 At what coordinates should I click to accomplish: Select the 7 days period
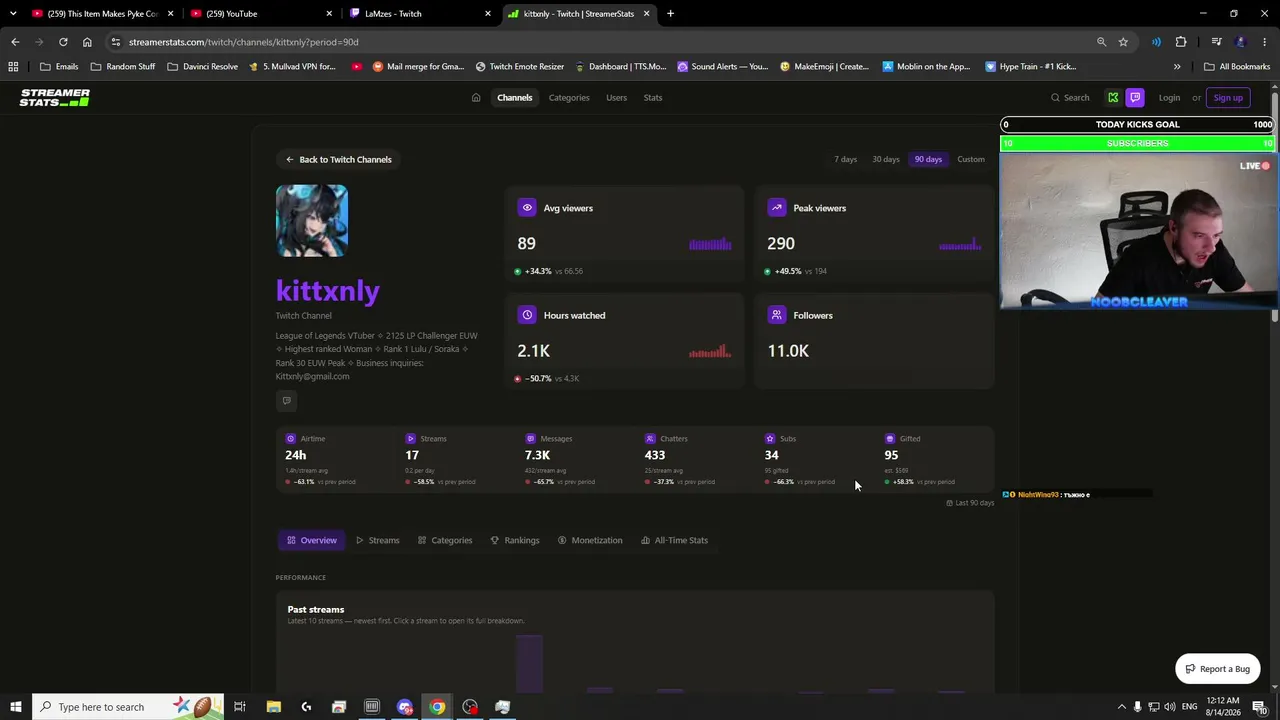click(846, 159)
